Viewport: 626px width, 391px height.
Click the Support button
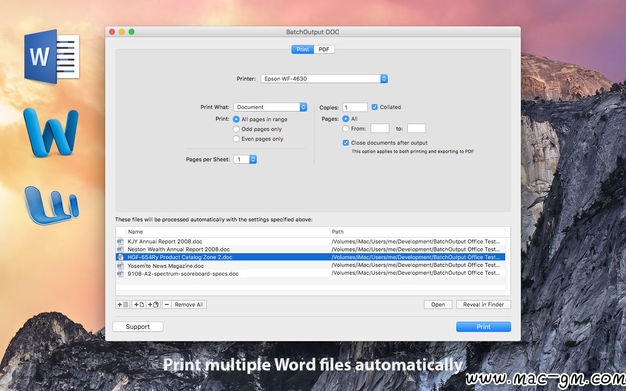click(x=138, y=327)
